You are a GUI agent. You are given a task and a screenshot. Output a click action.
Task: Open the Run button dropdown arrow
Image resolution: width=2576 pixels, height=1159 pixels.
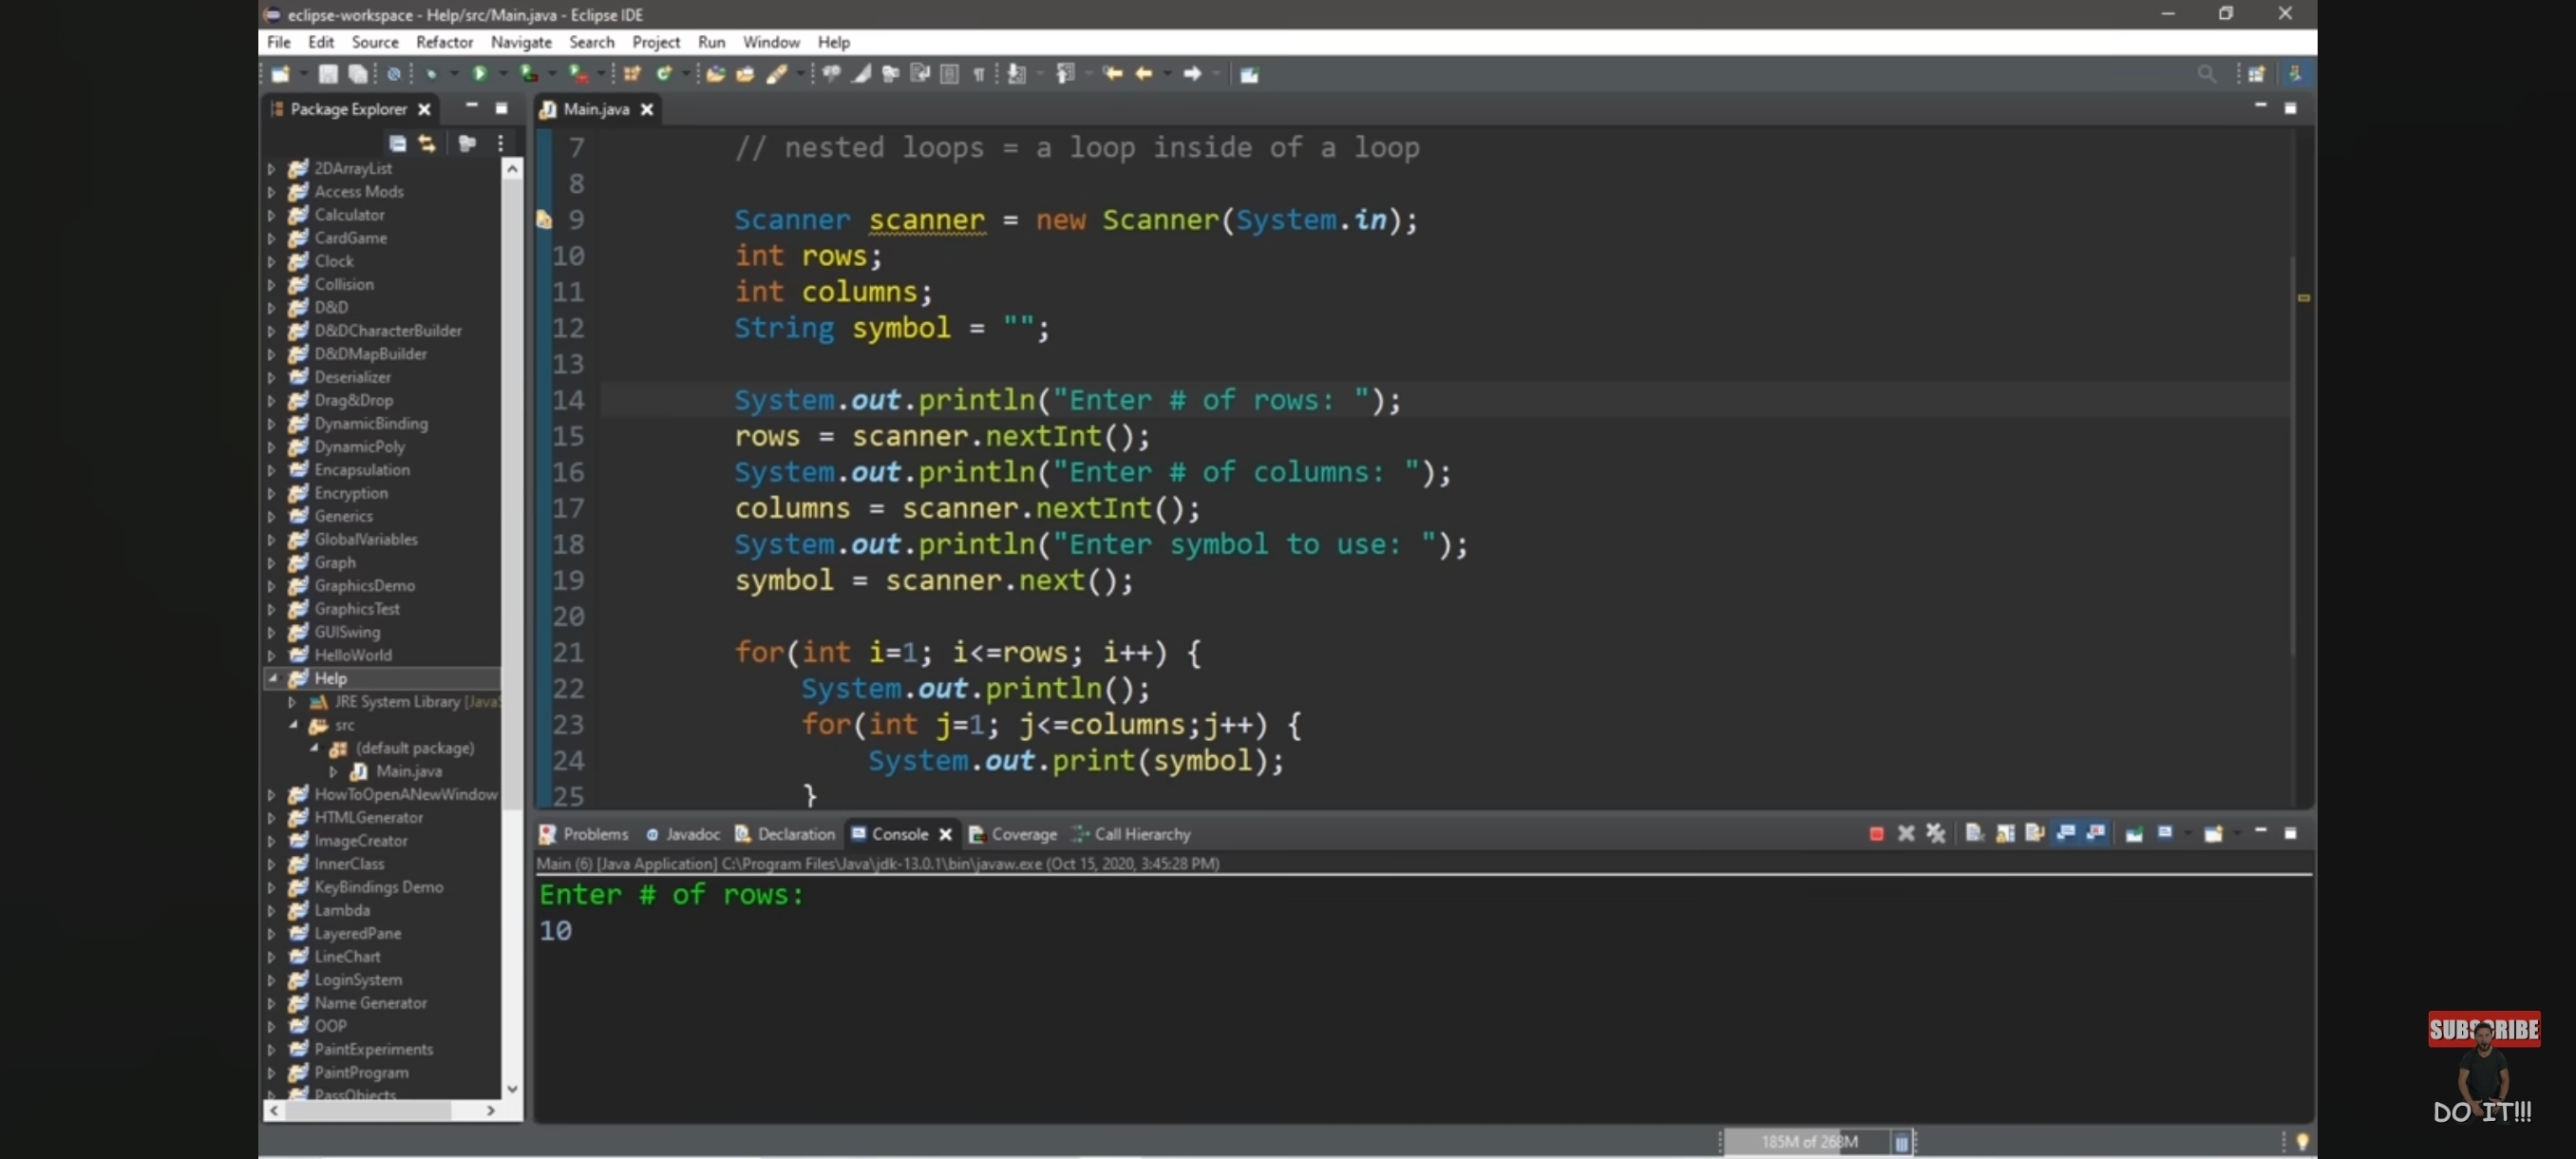(503, 74)
